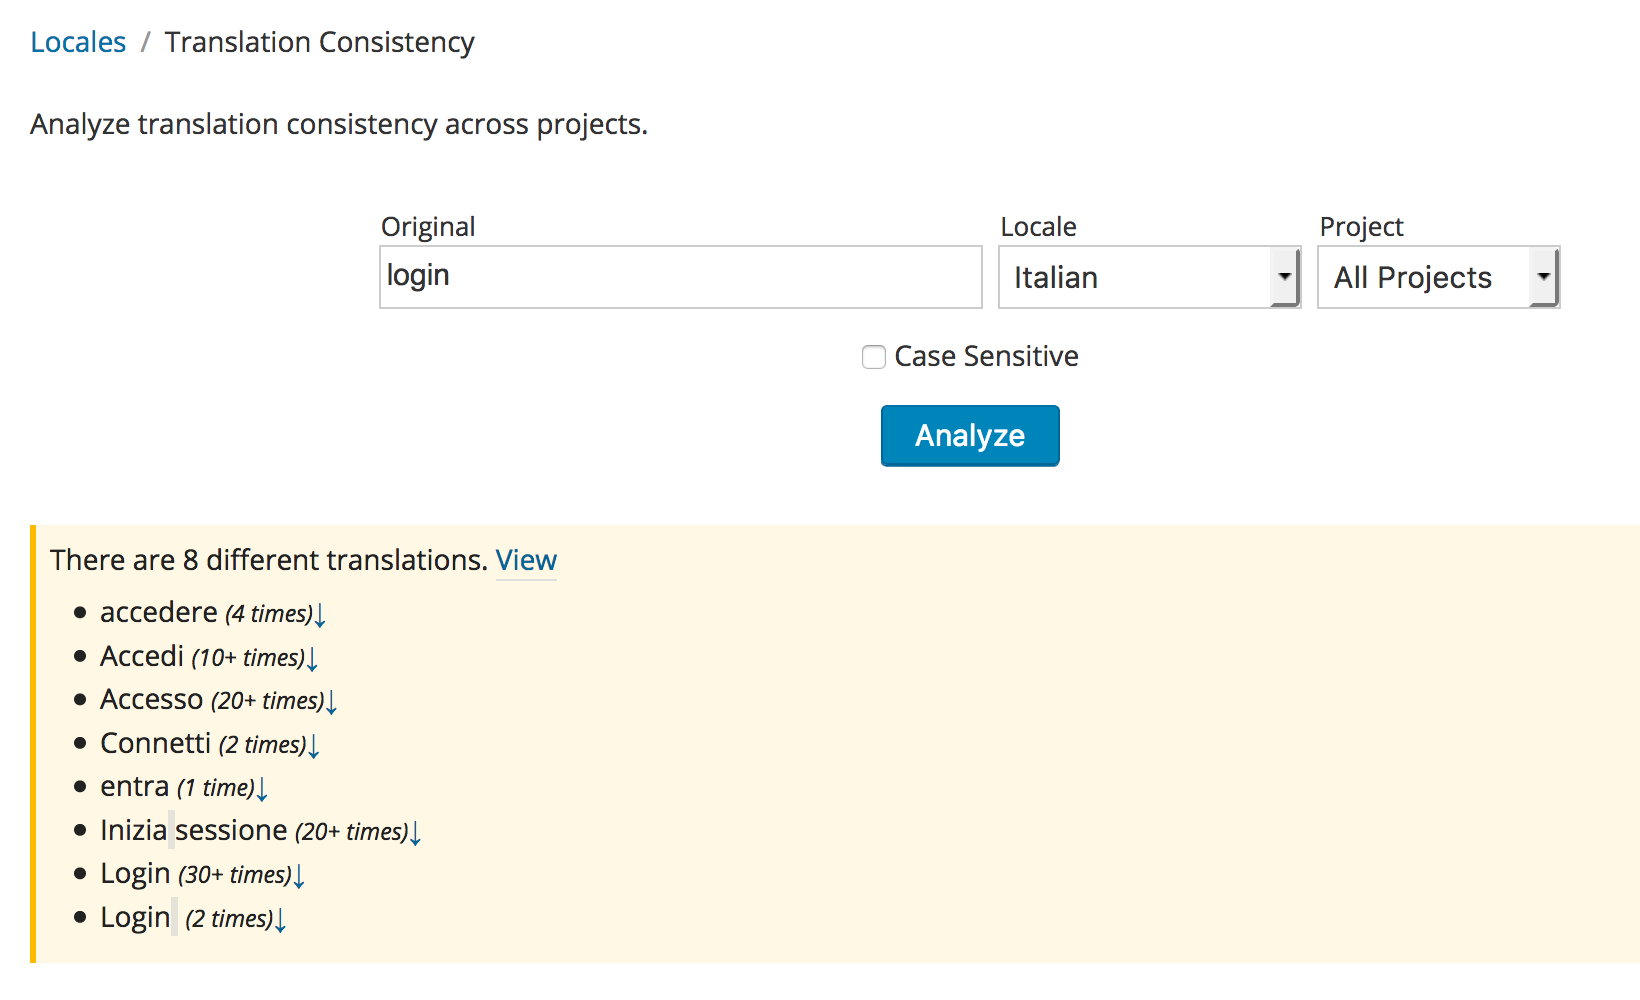1640x1000 pixels.
Task: Click the down arrow beside Accedi
Action: pyautogui.click(x=312, y=659)
